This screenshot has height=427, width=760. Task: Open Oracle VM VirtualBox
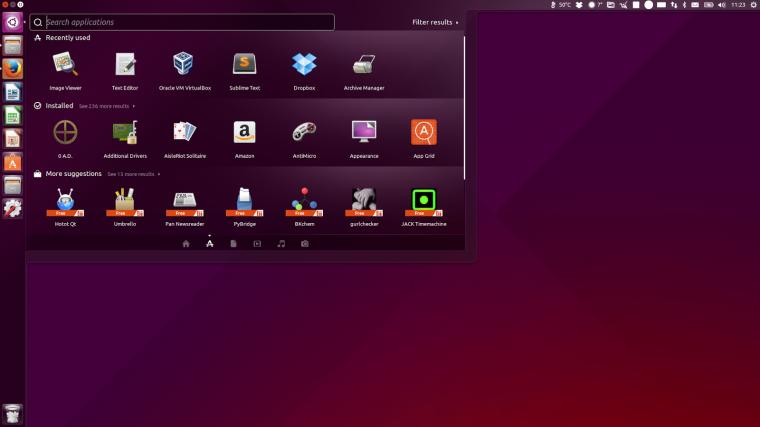click(185, 71)
